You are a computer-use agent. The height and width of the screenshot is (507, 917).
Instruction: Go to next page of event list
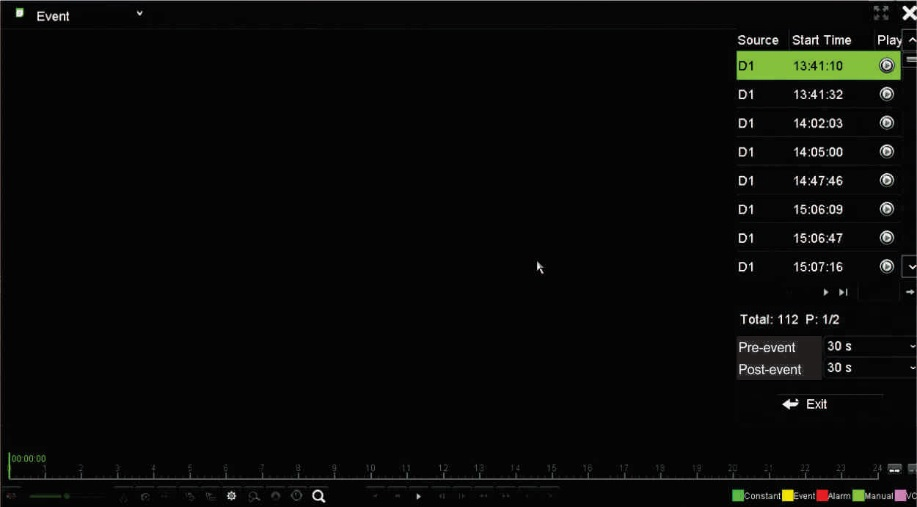point(826,292)
